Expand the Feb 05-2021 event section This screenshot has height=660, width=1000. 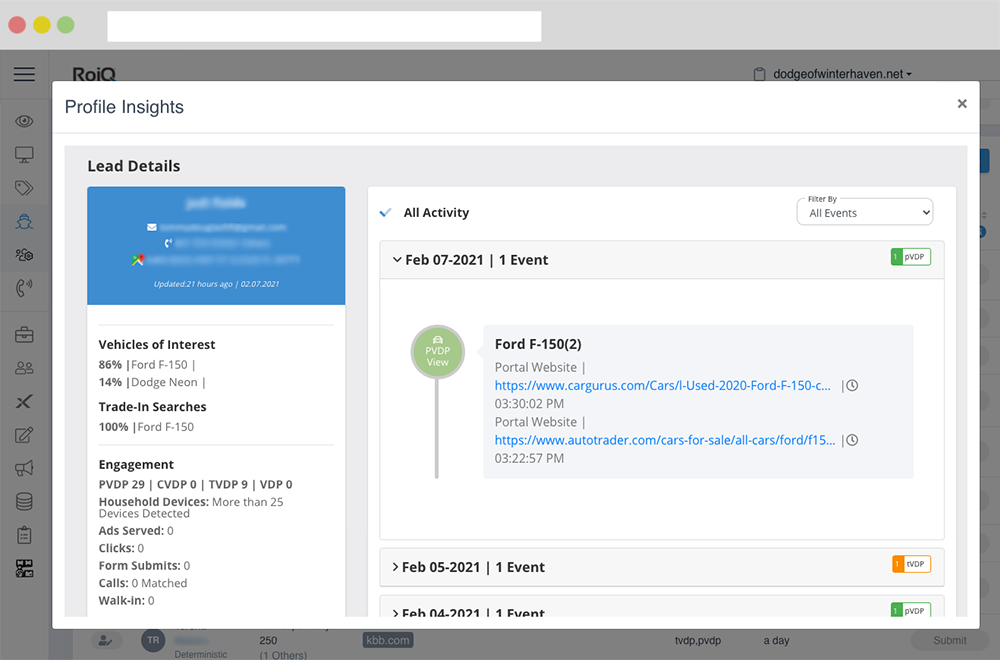point(662,567)
